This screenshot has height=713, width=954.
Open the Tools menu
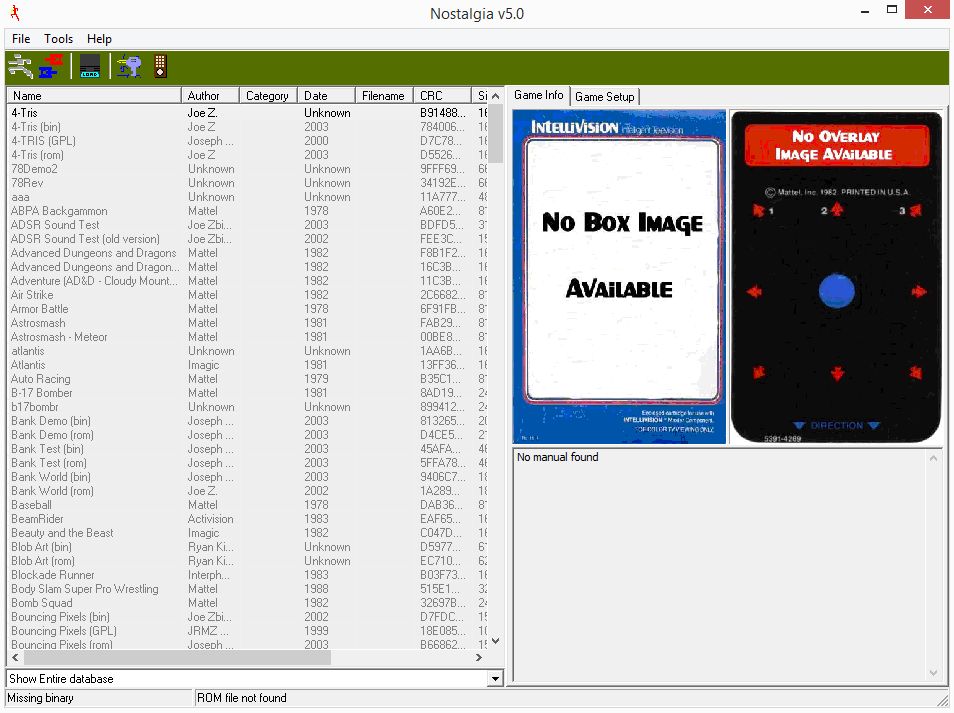pos(58,39)
